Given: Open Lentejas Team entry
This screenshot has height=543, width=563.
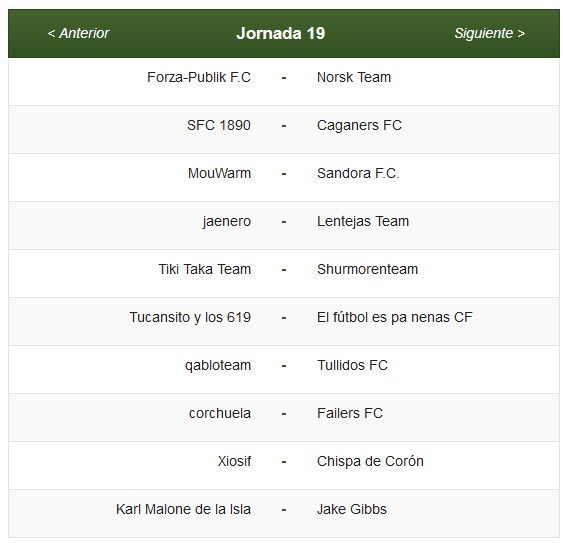Looking at the screenshot, I should click(363, 221).
